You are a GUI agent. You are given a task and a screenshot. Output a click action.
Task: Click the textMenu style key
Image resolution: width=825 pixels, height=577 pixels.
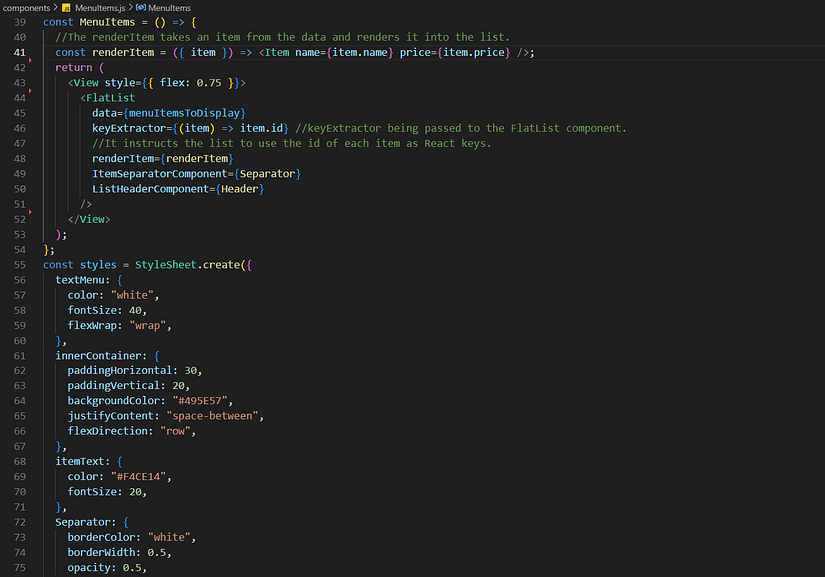[80, 280]
